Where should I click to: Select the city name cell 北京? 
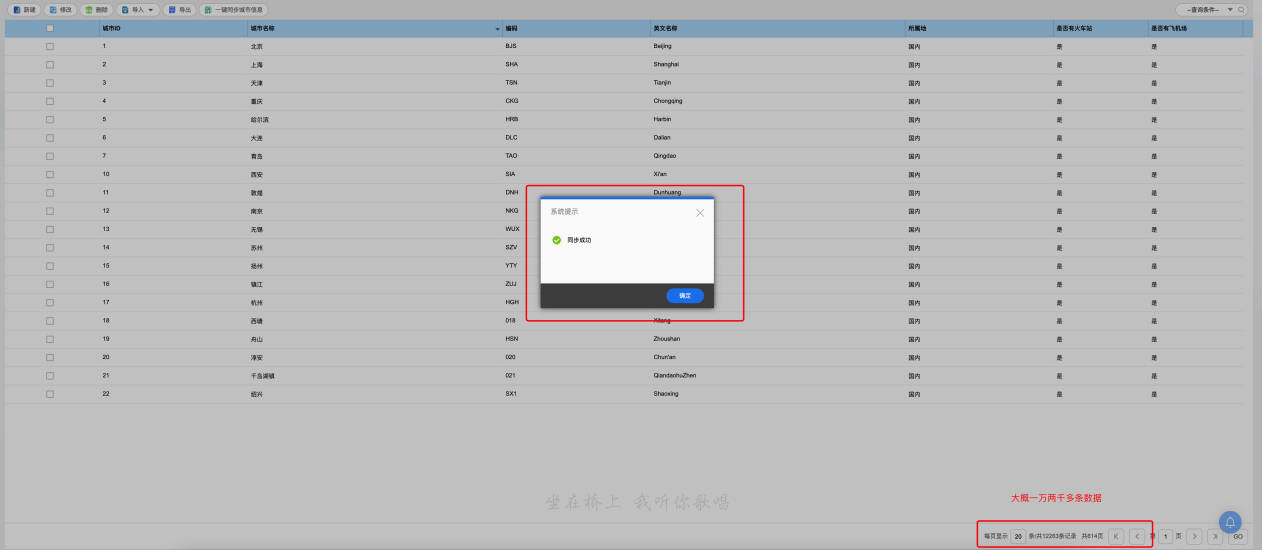click(x=257, y=46)
